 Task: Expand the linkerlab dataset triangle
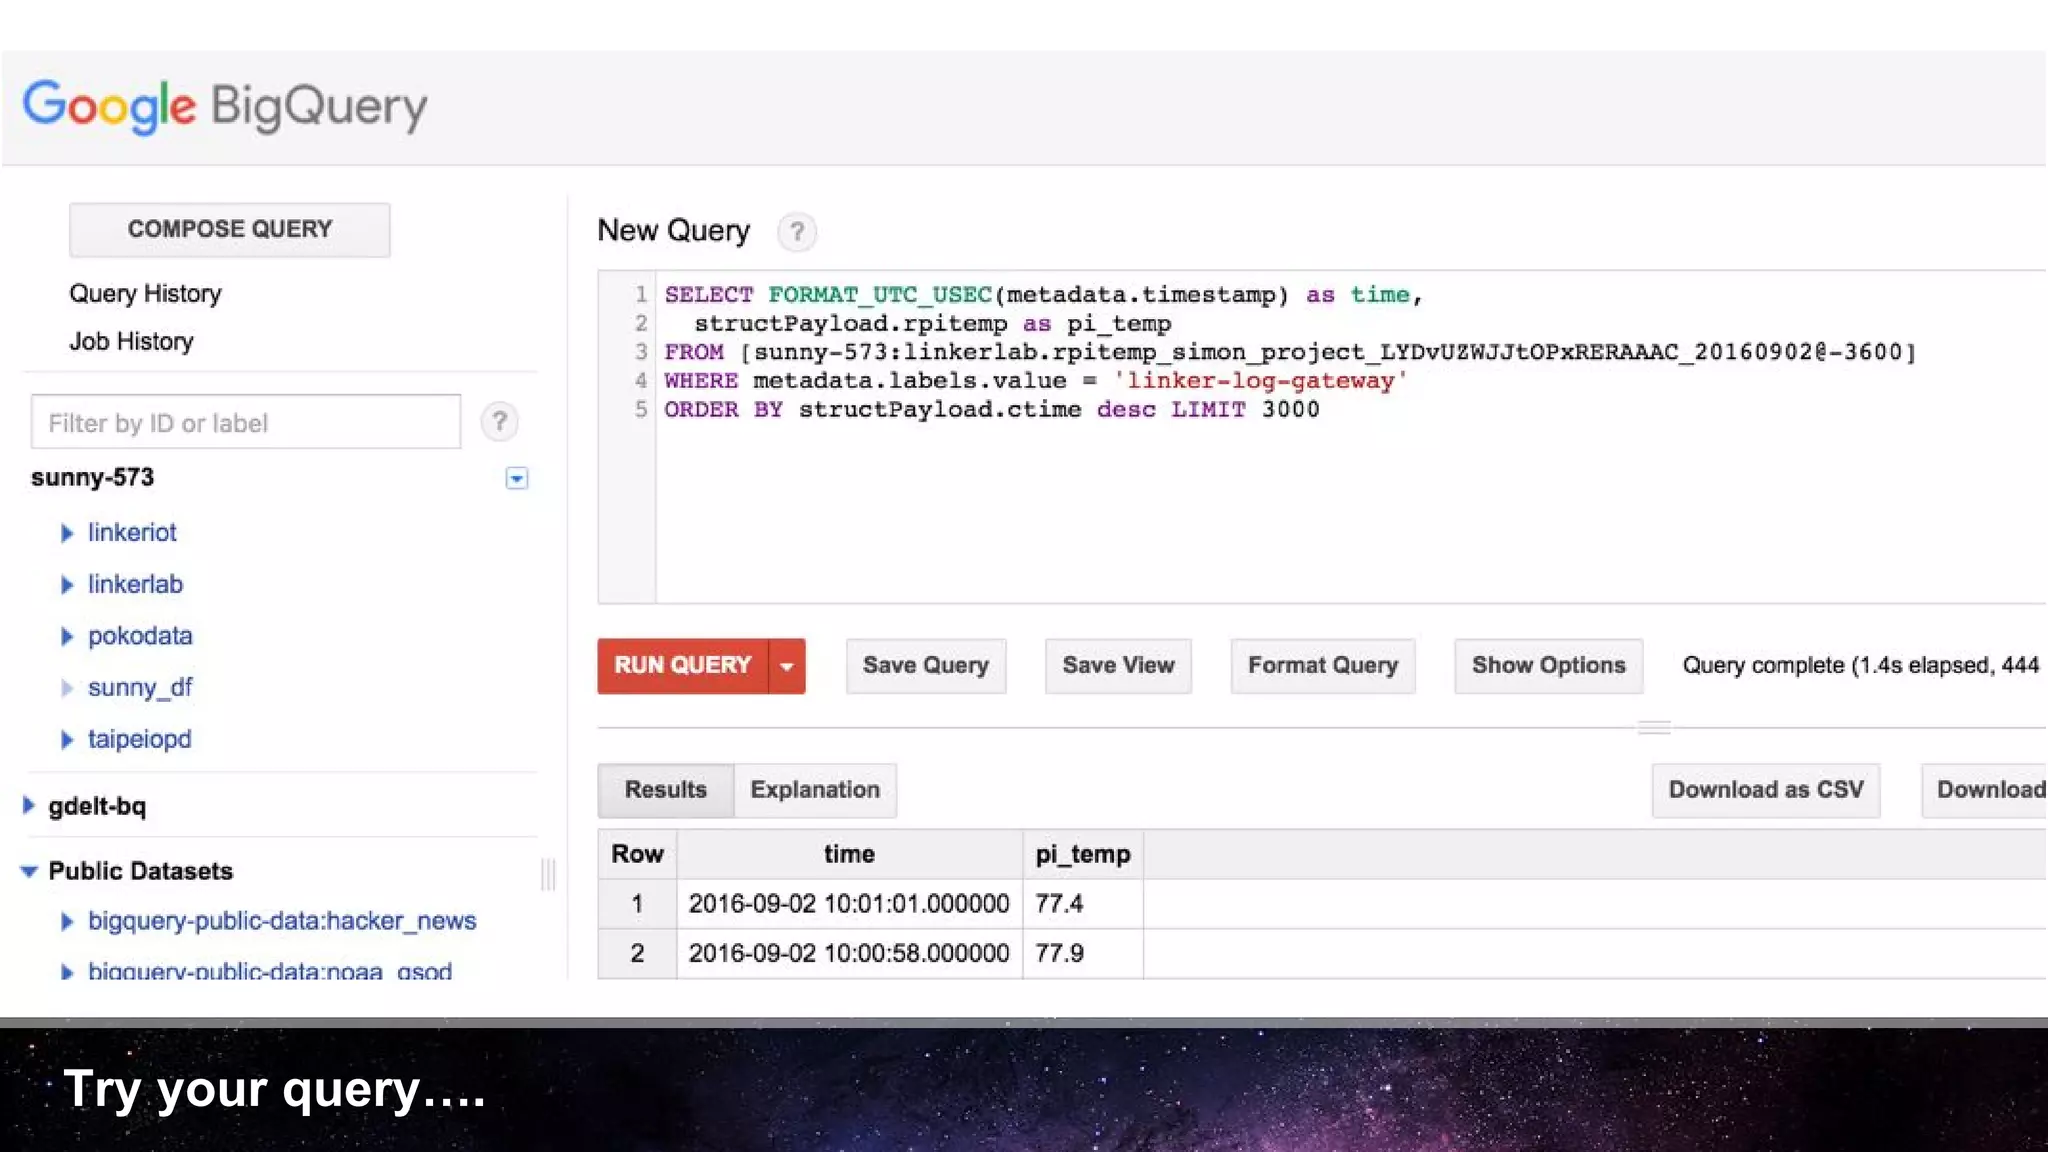67,585
